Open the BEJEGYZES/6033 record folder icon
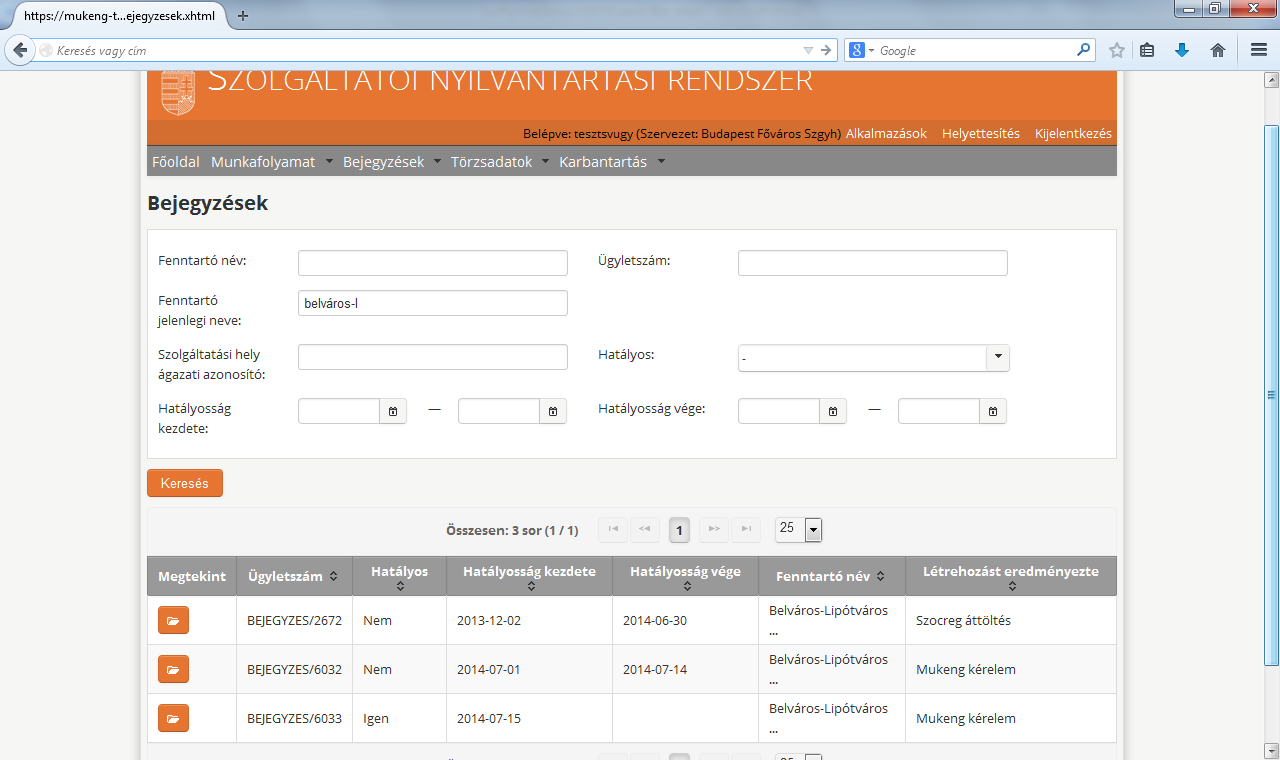The width and height of the screenshot is (1280, 760). (173, 718)
